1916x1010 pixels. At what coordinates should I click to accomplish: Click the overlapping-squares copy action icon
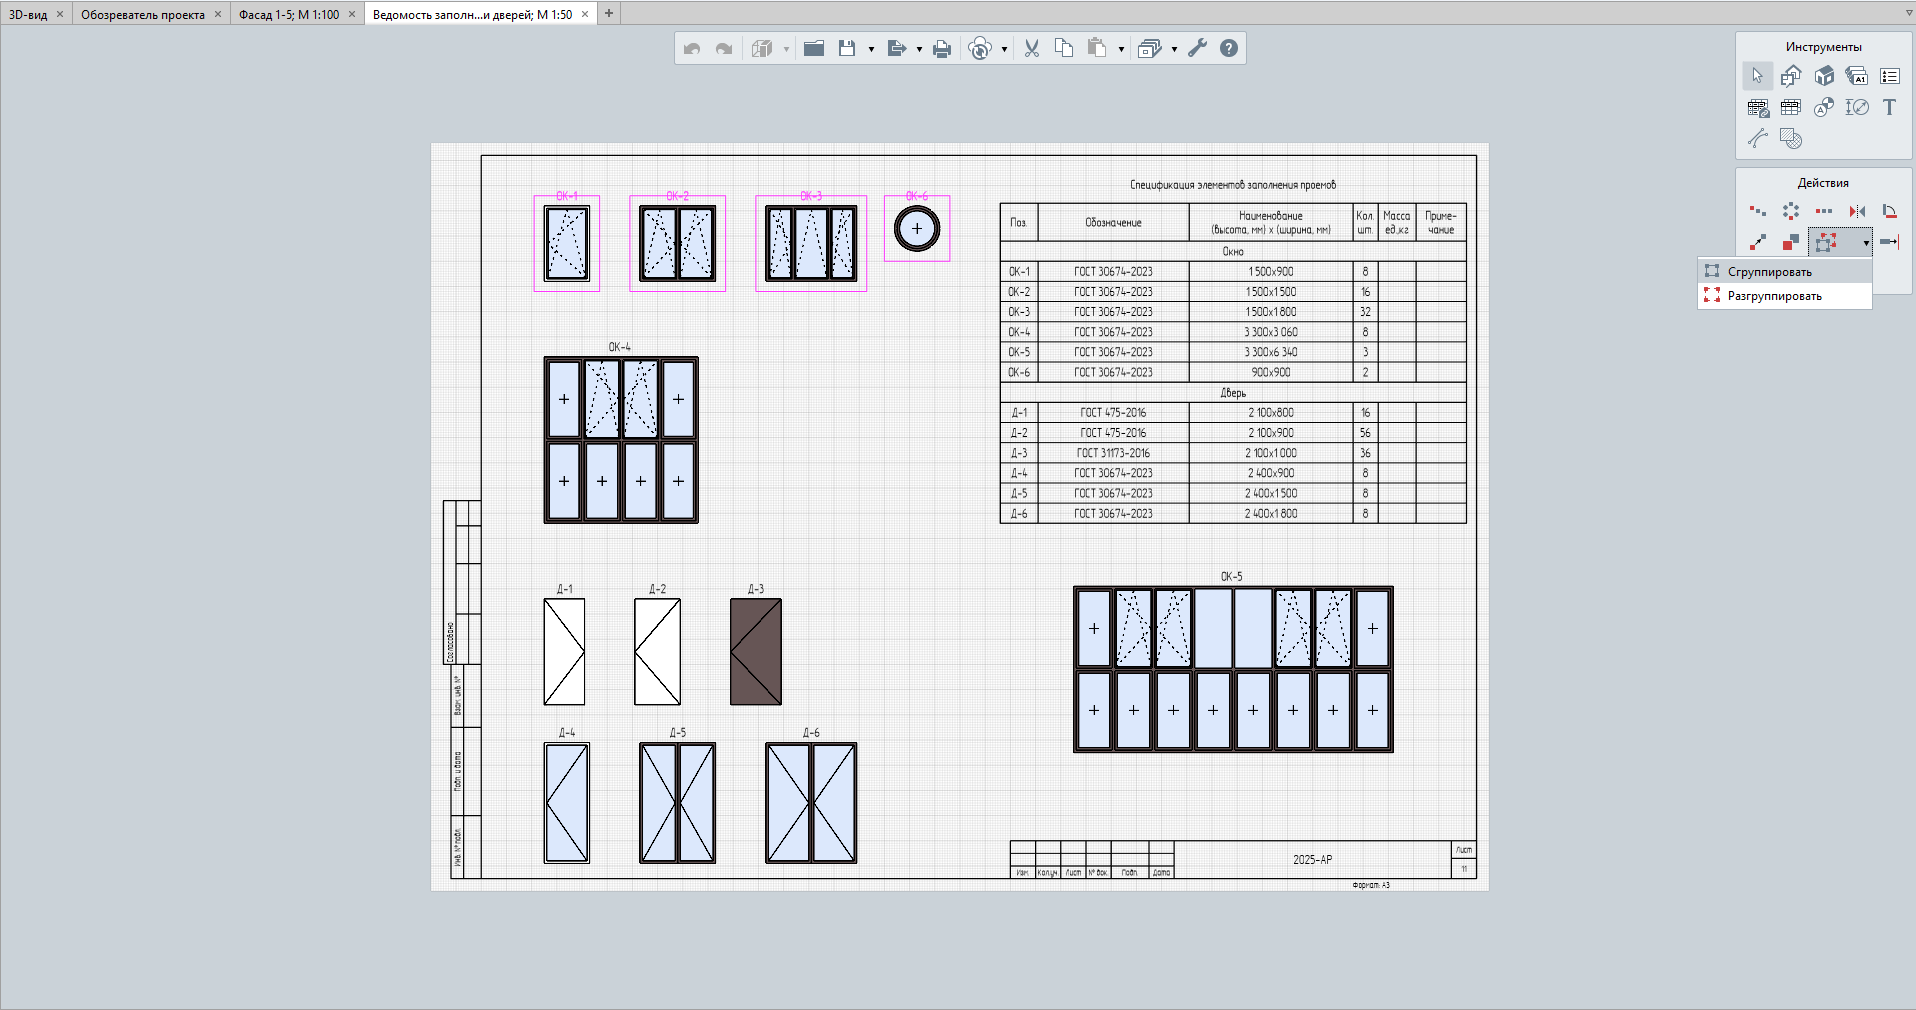click(1791, 242)
